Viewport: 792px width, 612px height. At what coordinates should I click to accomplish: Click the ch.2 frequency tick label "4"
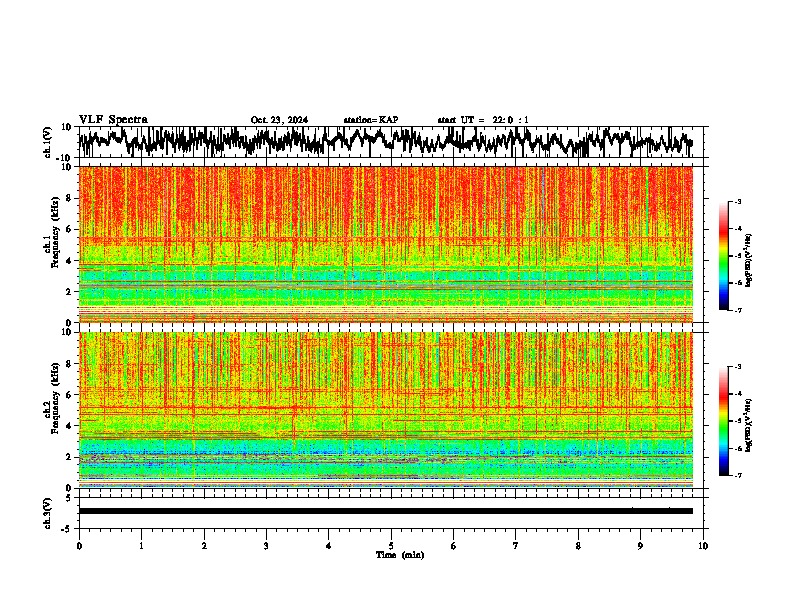coord(69,426)
